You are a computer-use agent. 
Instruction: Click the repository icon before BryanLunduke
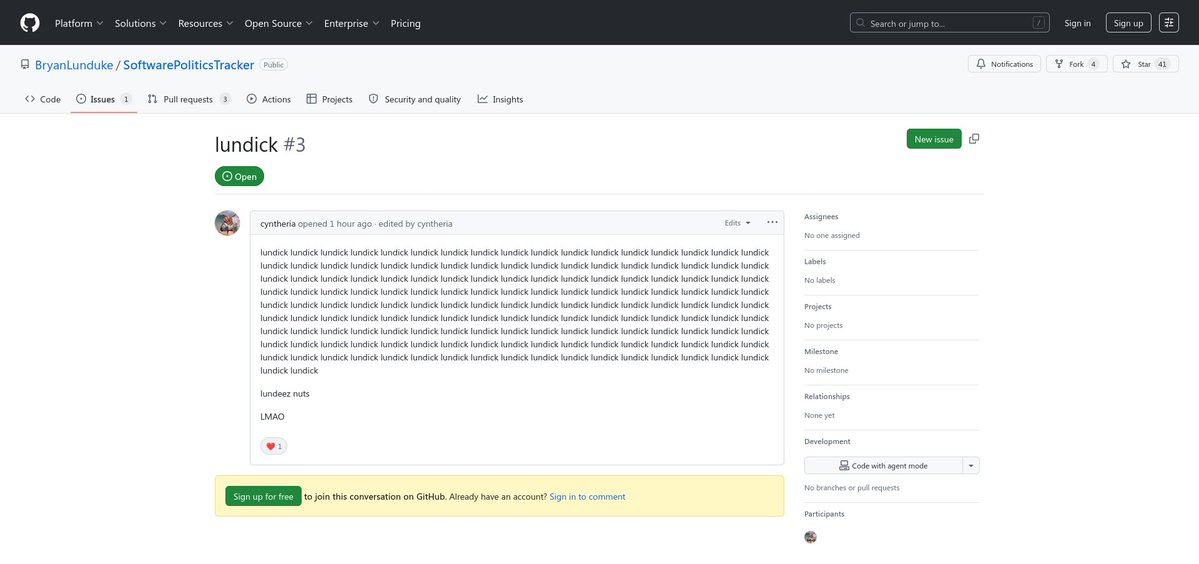25,65
